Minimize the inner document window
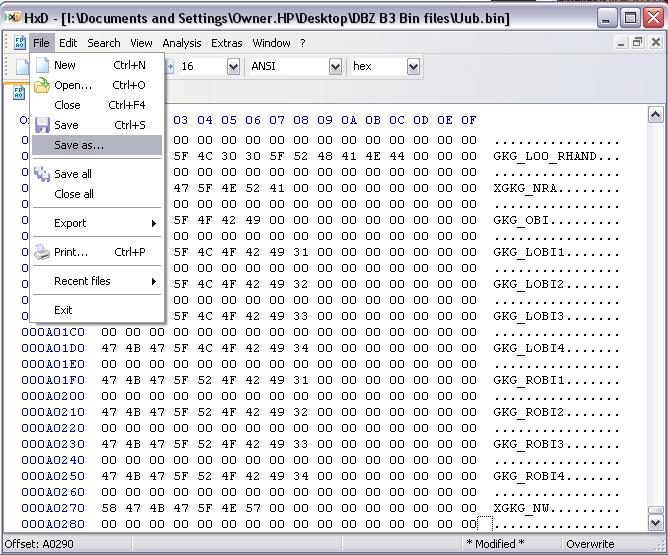 click(x=621, y=43)
